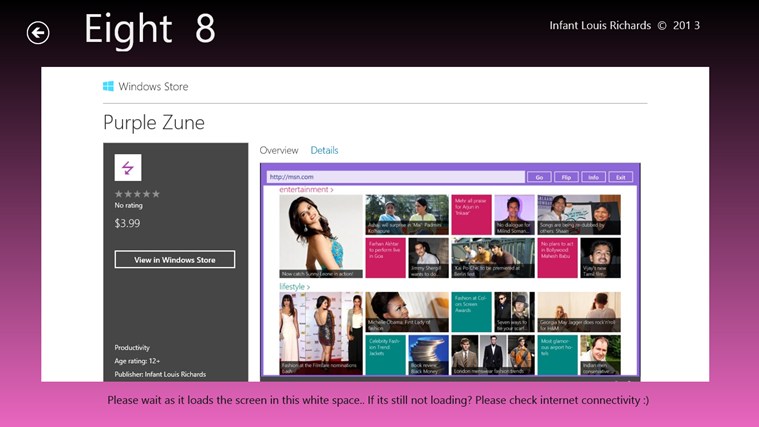This screenshot has width=759, height=427.
Task: Click the Purple Zune app icon
Action: pyautogui.click(x=128, y=167)
